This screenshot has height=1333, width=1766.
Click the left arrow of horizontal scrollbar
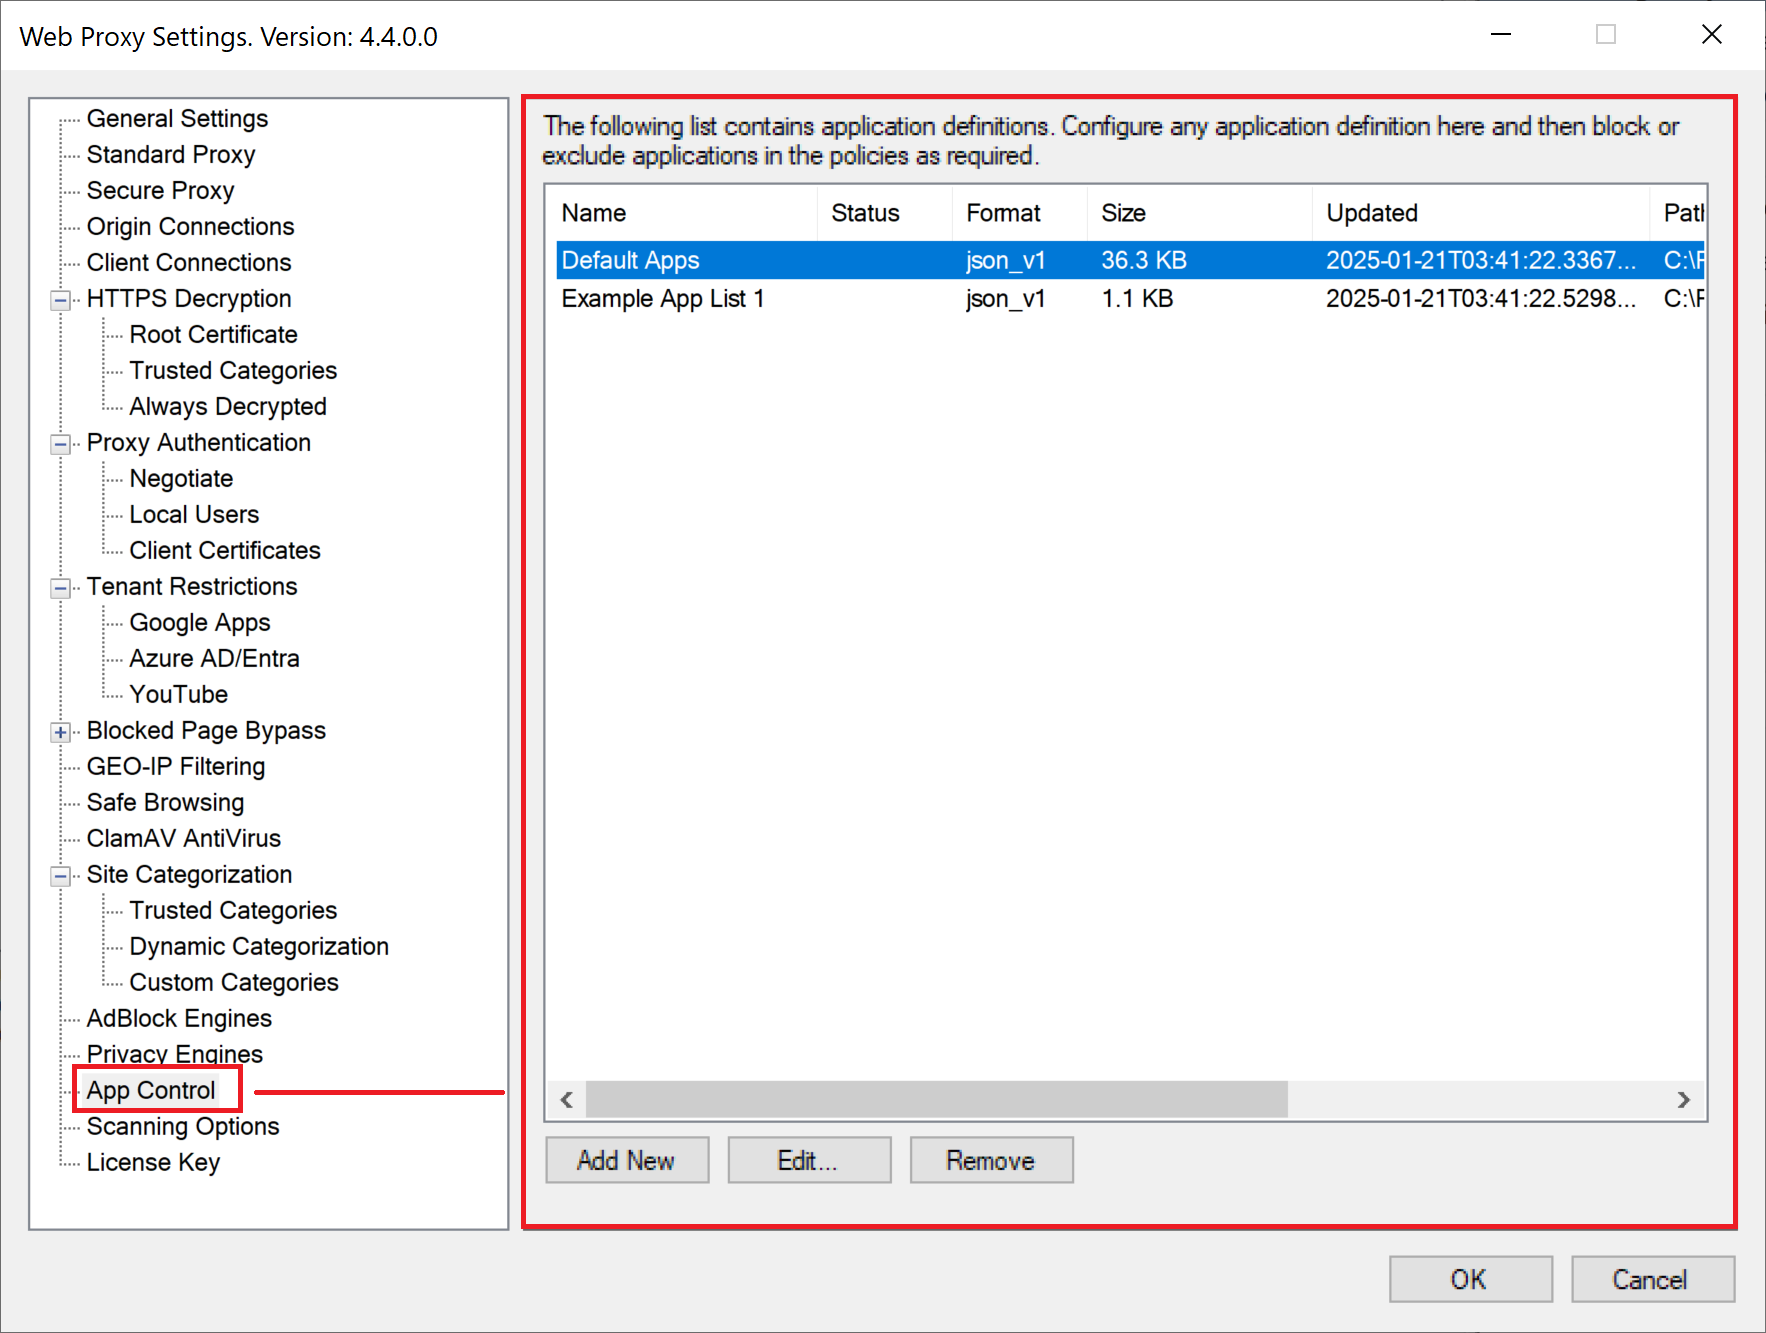(567, 1100)
